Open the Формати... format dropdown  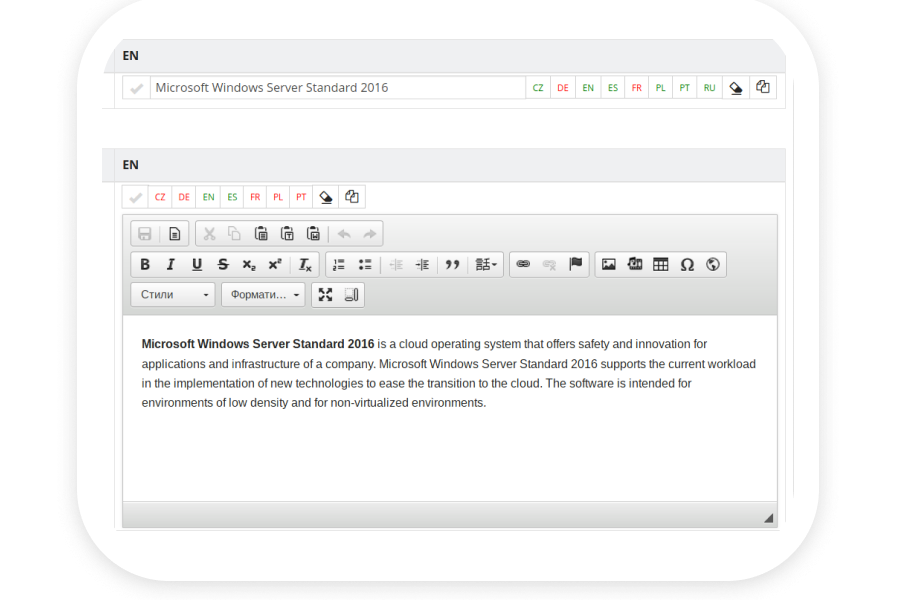(x=263, y=295)
